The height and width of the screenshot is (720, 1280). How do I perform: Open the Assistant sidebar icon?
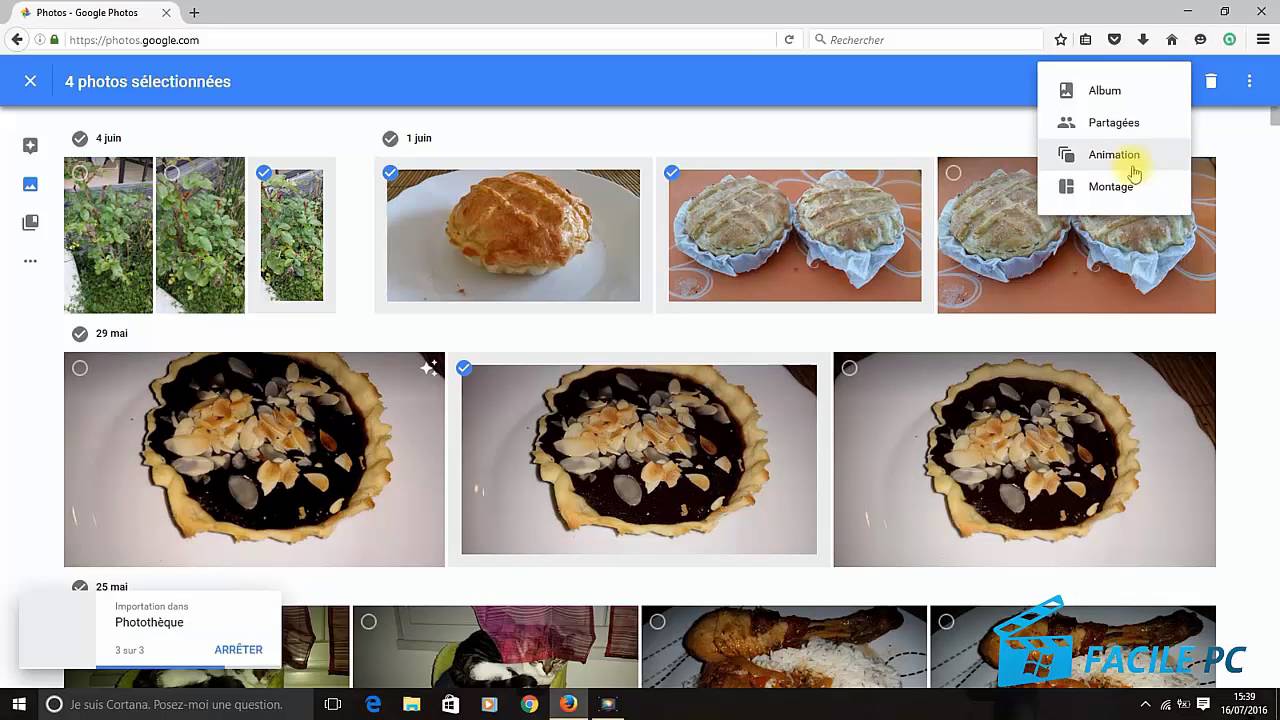(x=30, y=146)
